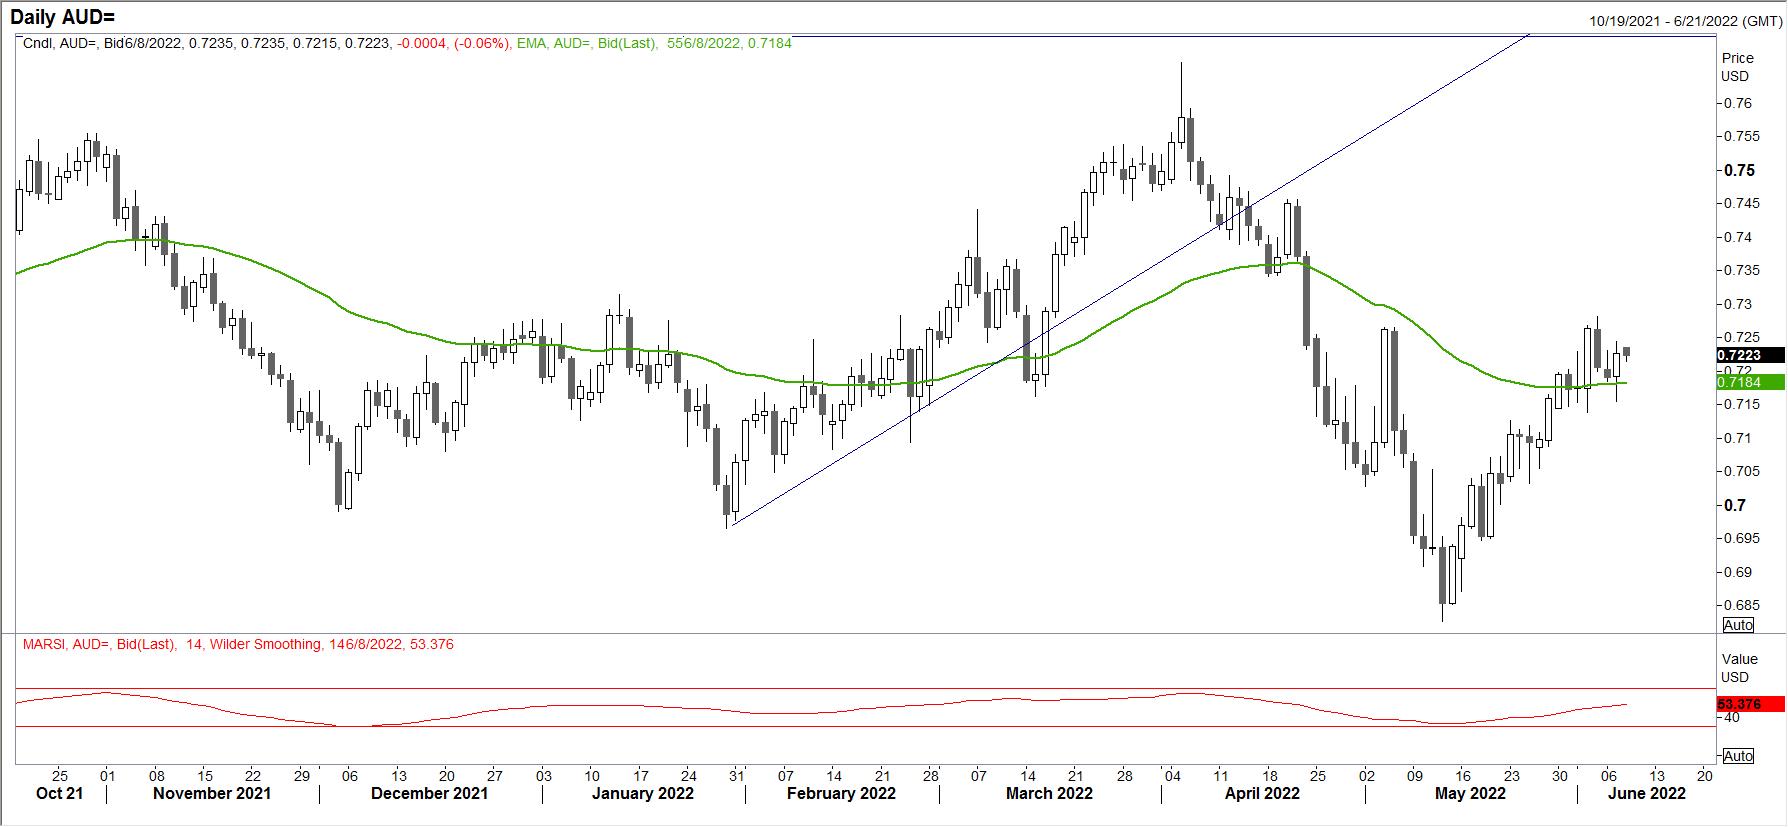This screenshot has height=827, width=1788.
Task: Click the red MARSI indicator legend text
Action: pos(238,644)
